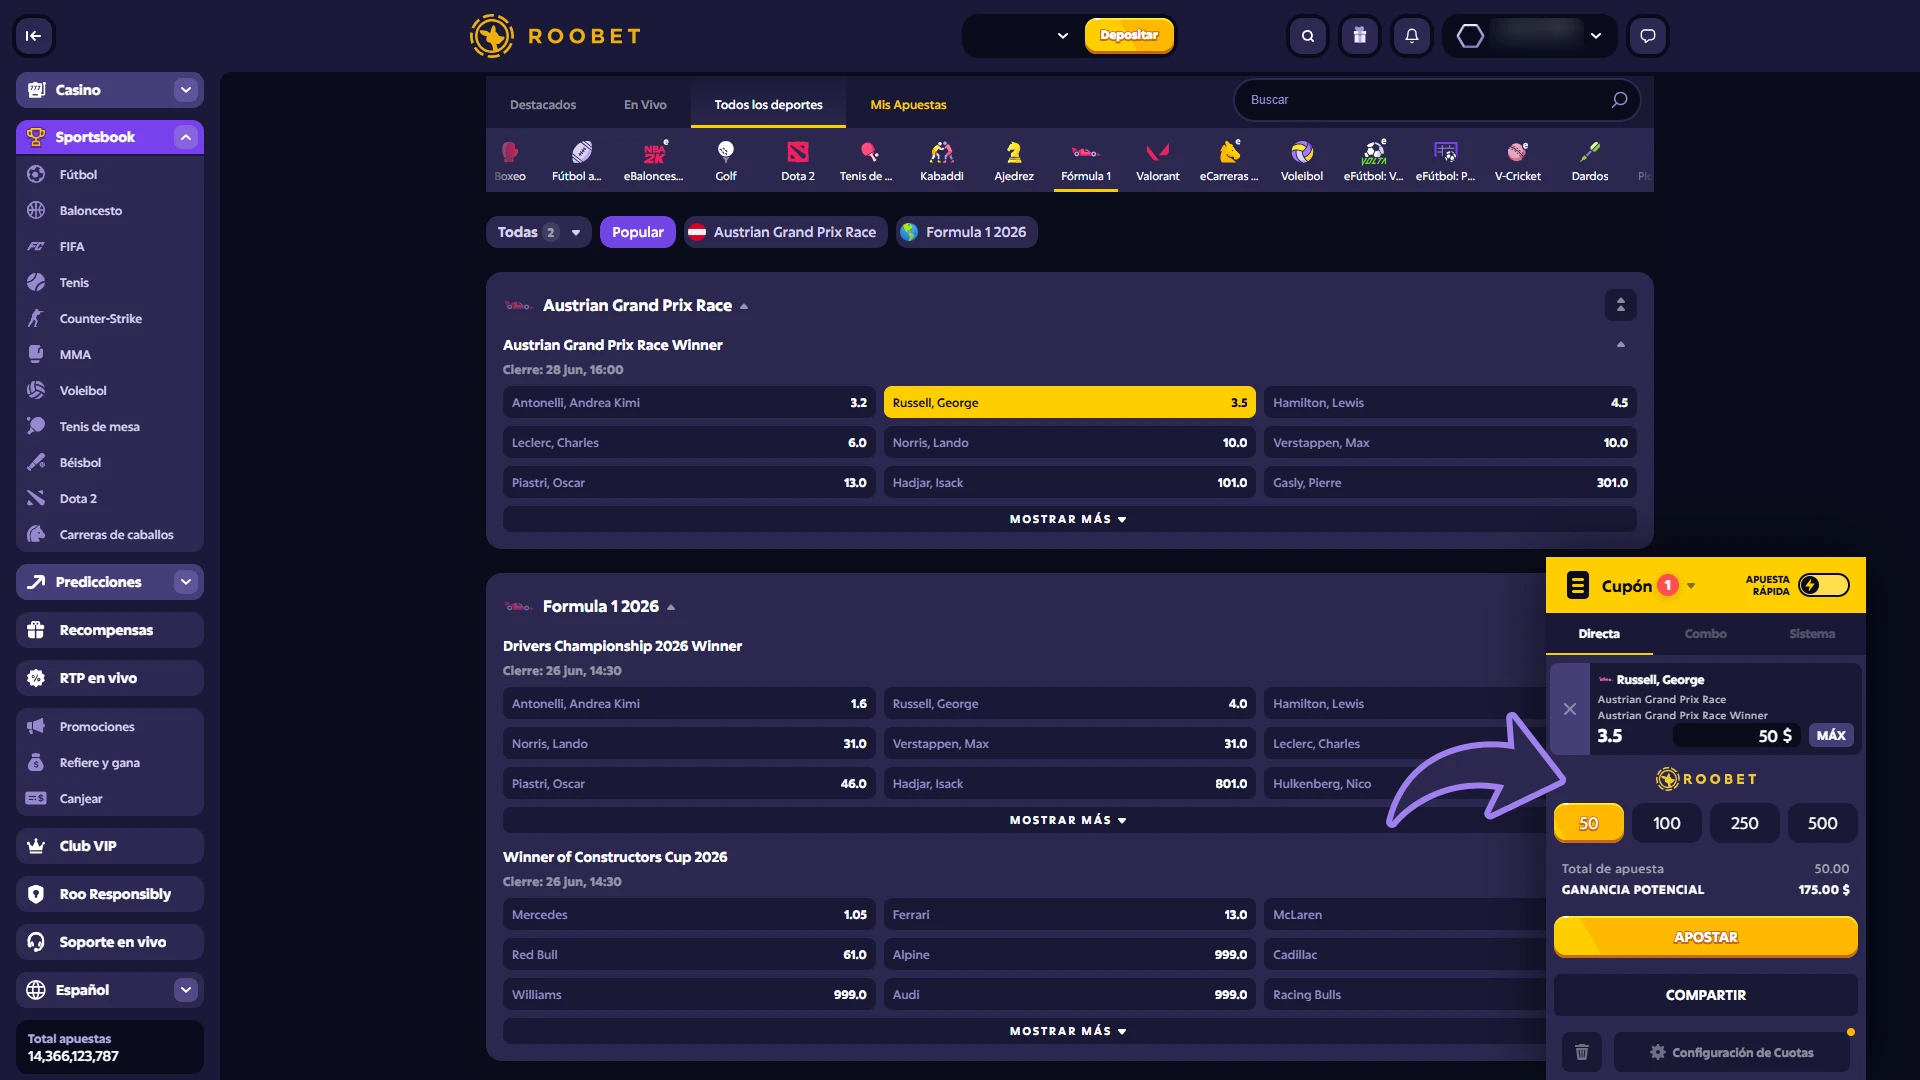
Task: Select the Leclerc, Charles 6.0 odds
Action: pyautogui.click(x=689, y=443)
